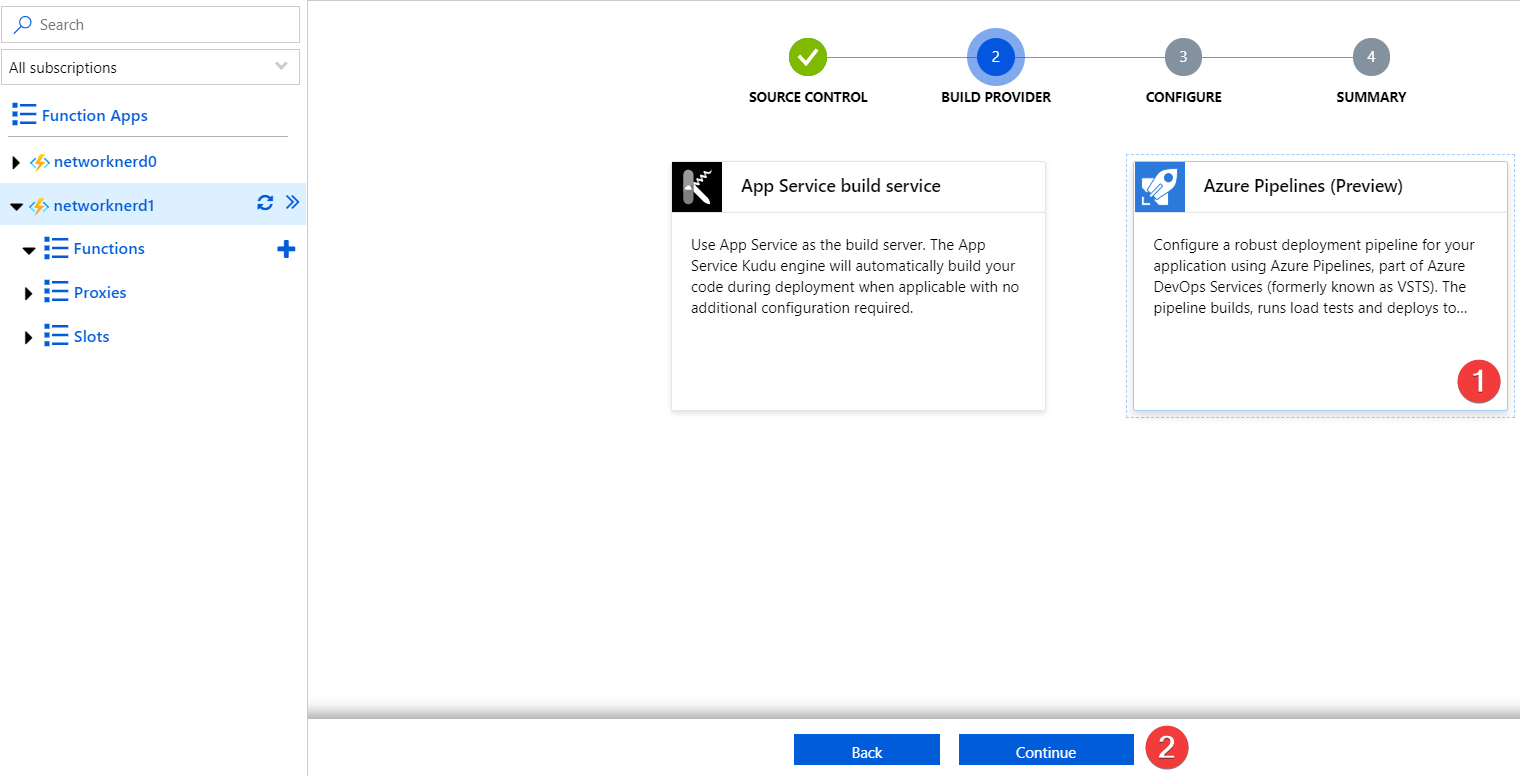Screen dimensions: 1520x776
Task: Open the All subscriptions dropdown
Action: [x=150, y=68]
